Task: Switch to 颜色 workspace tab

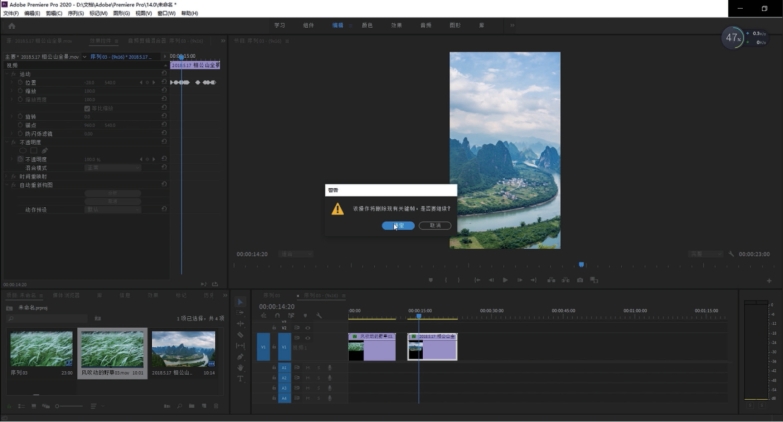Action: tap(367, 25)
